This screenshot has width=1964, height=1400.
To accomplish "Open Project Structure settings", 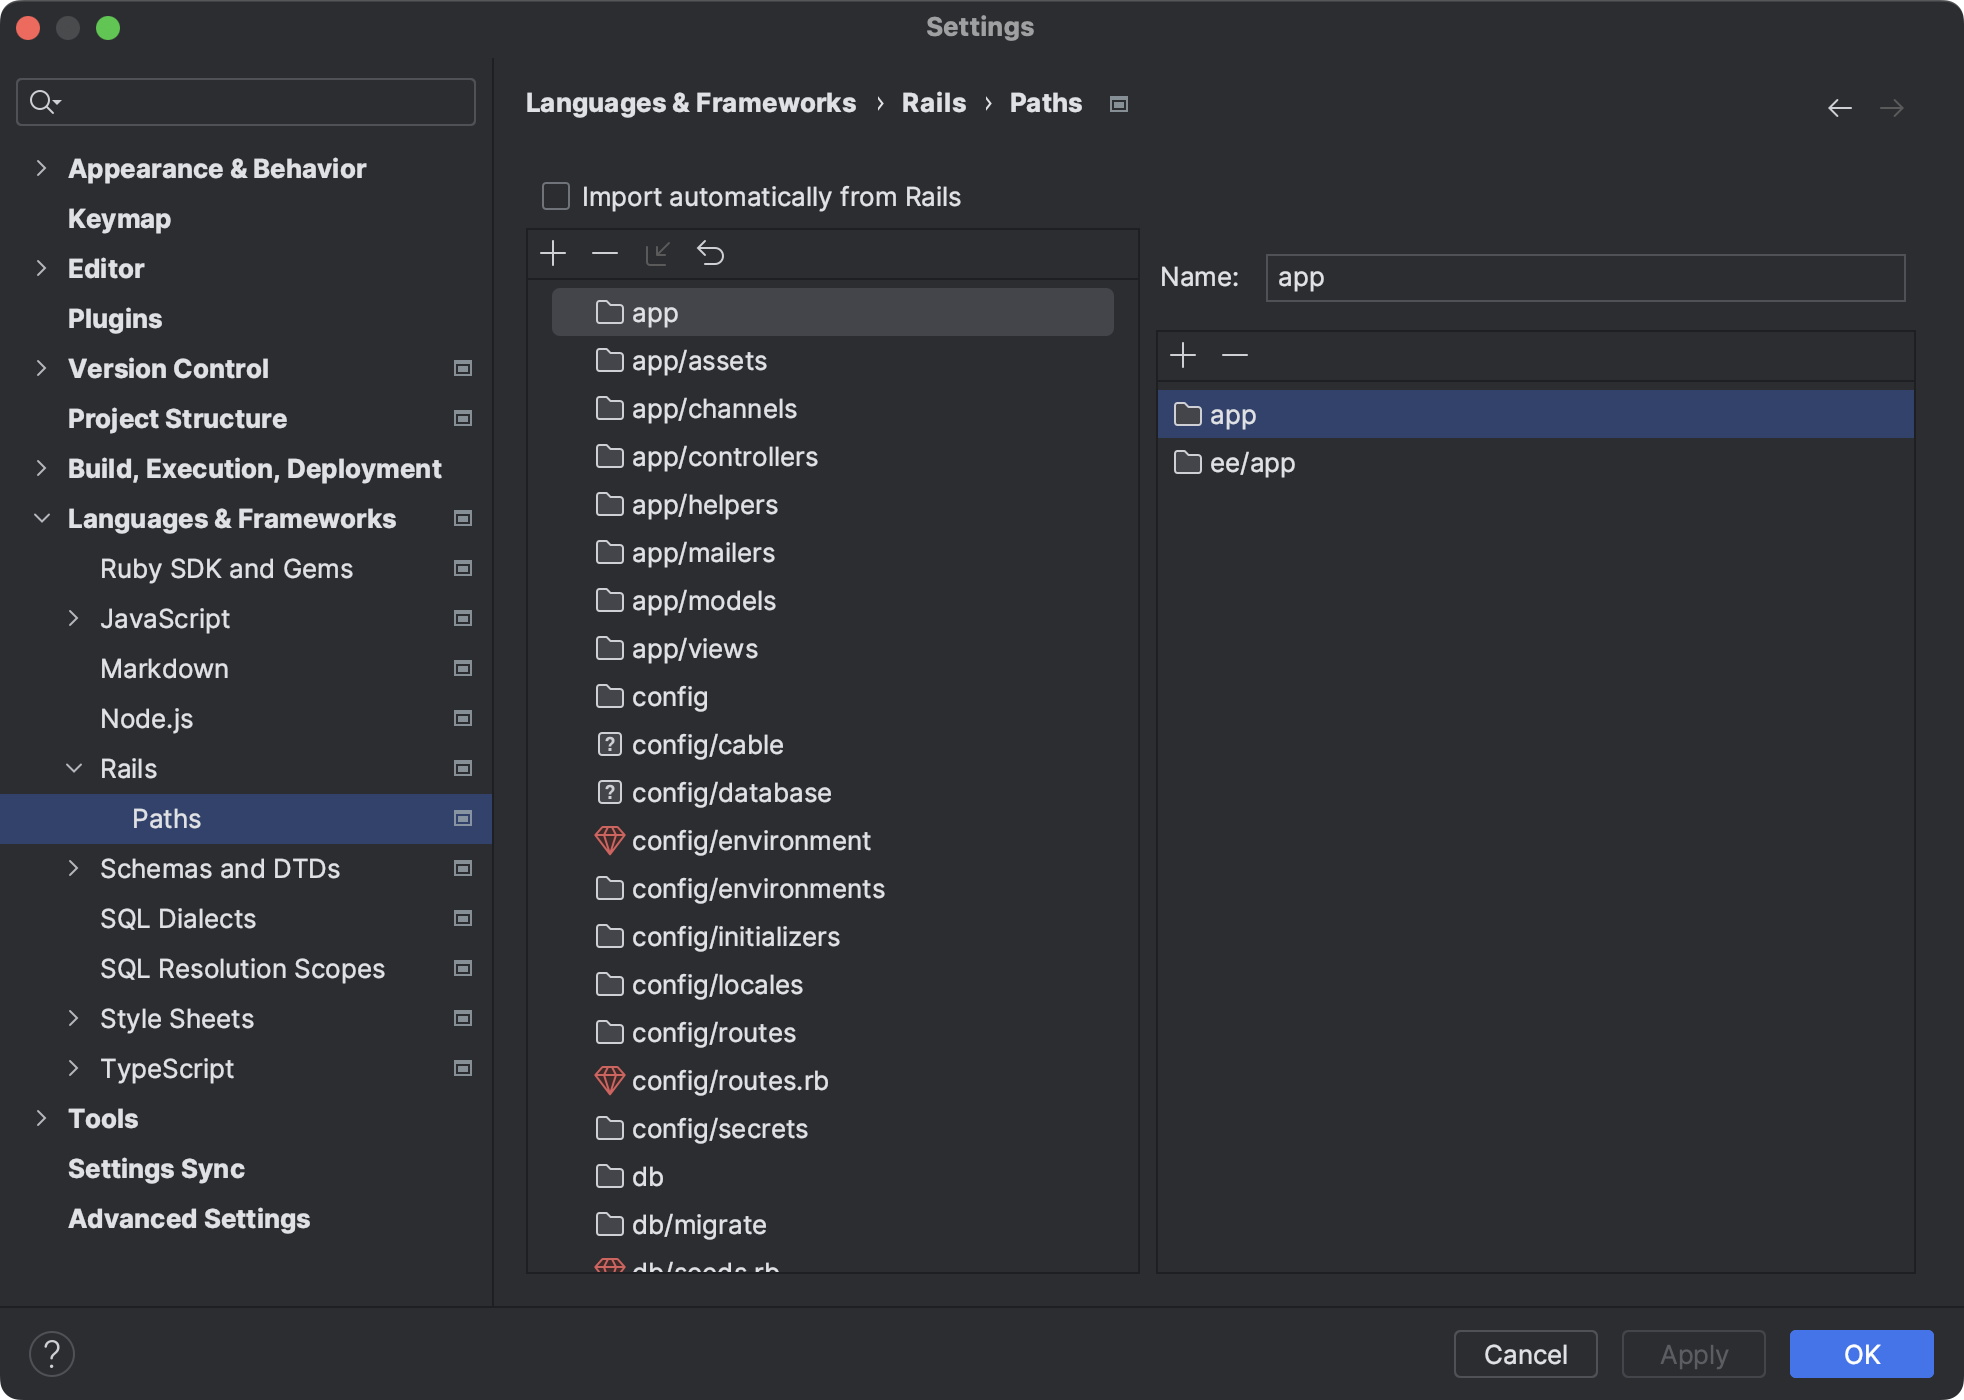I will [x=177, y=418].
